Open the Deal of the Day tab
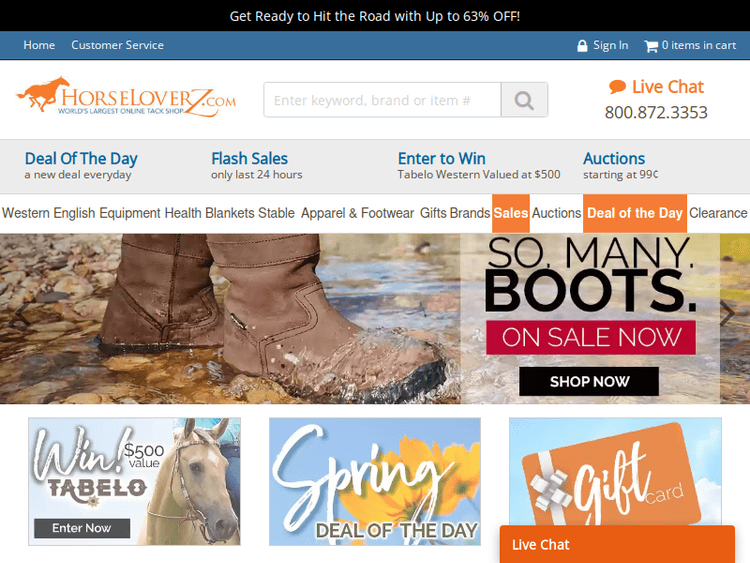 (x=634, y=213)
